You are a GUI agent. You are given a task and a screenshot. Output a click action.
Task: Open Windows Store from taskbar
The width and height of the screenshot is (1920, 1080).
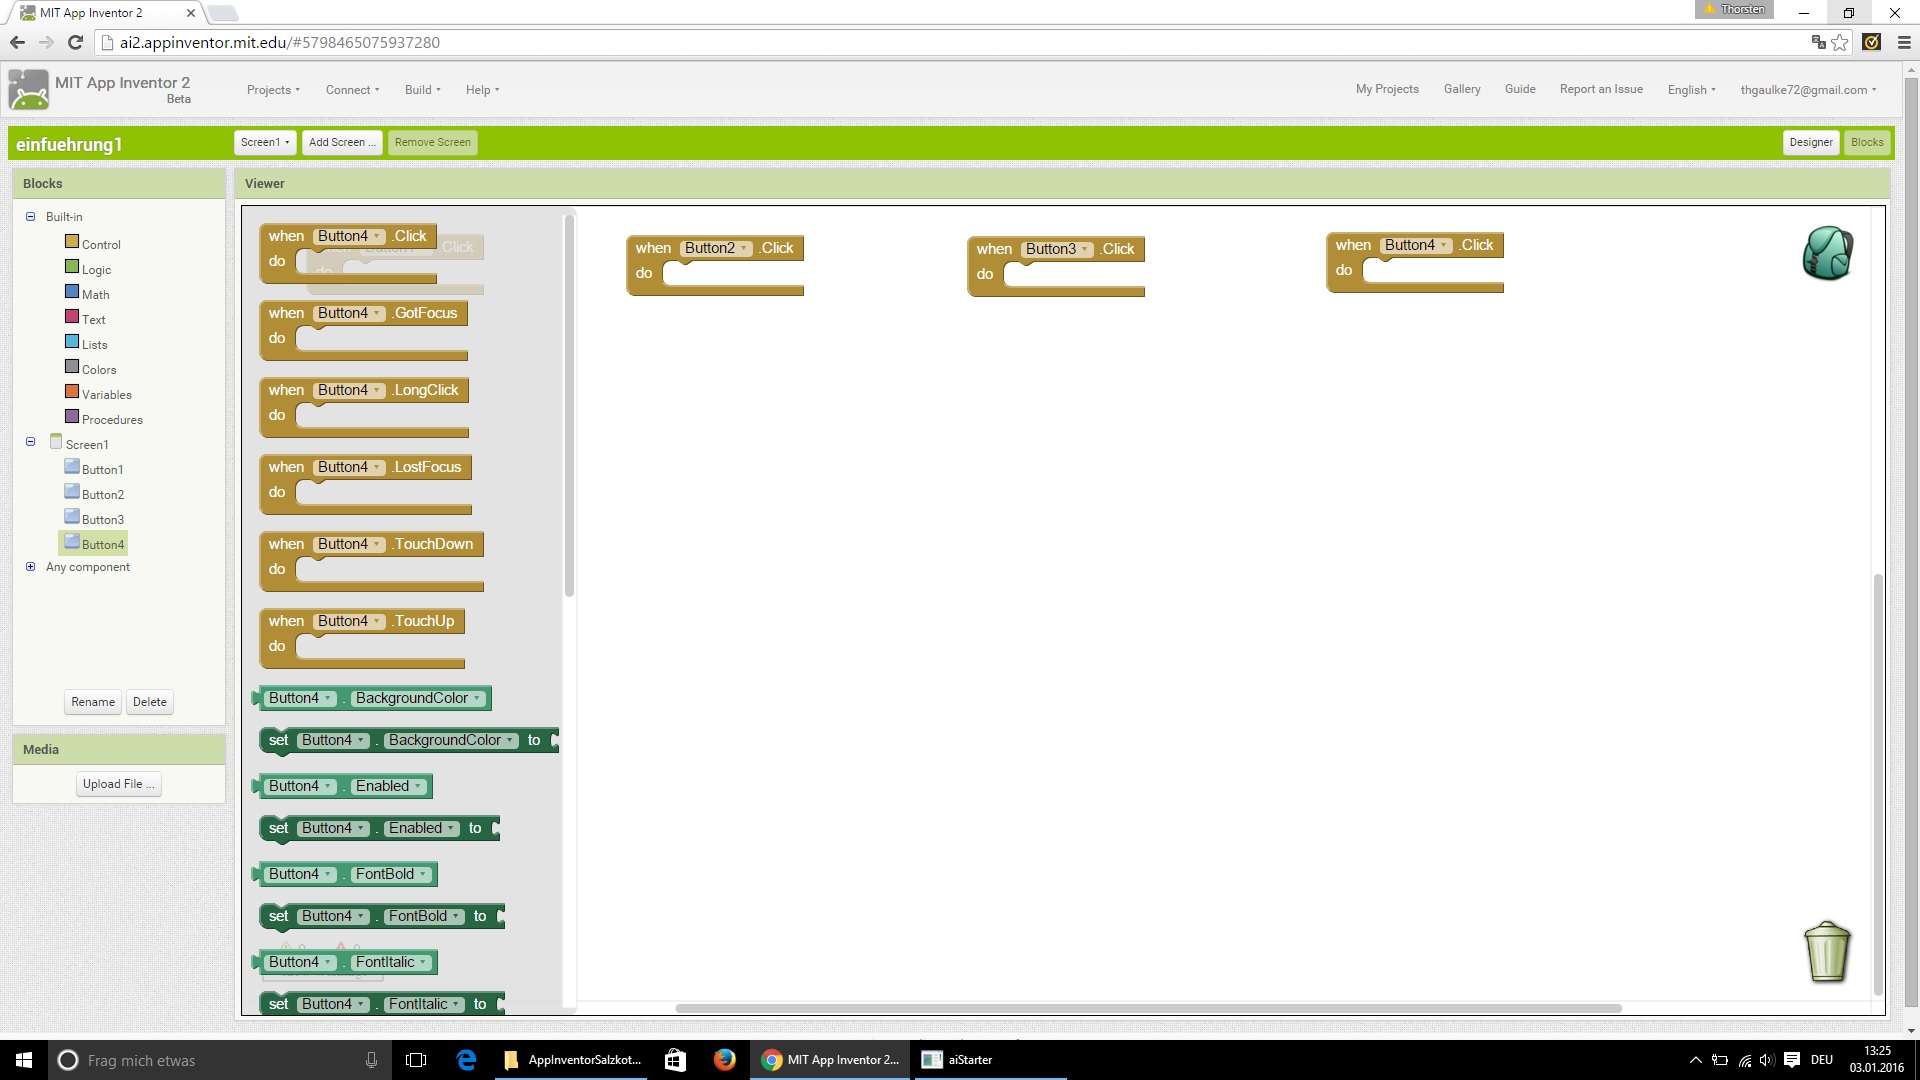tap(675, 1060)
